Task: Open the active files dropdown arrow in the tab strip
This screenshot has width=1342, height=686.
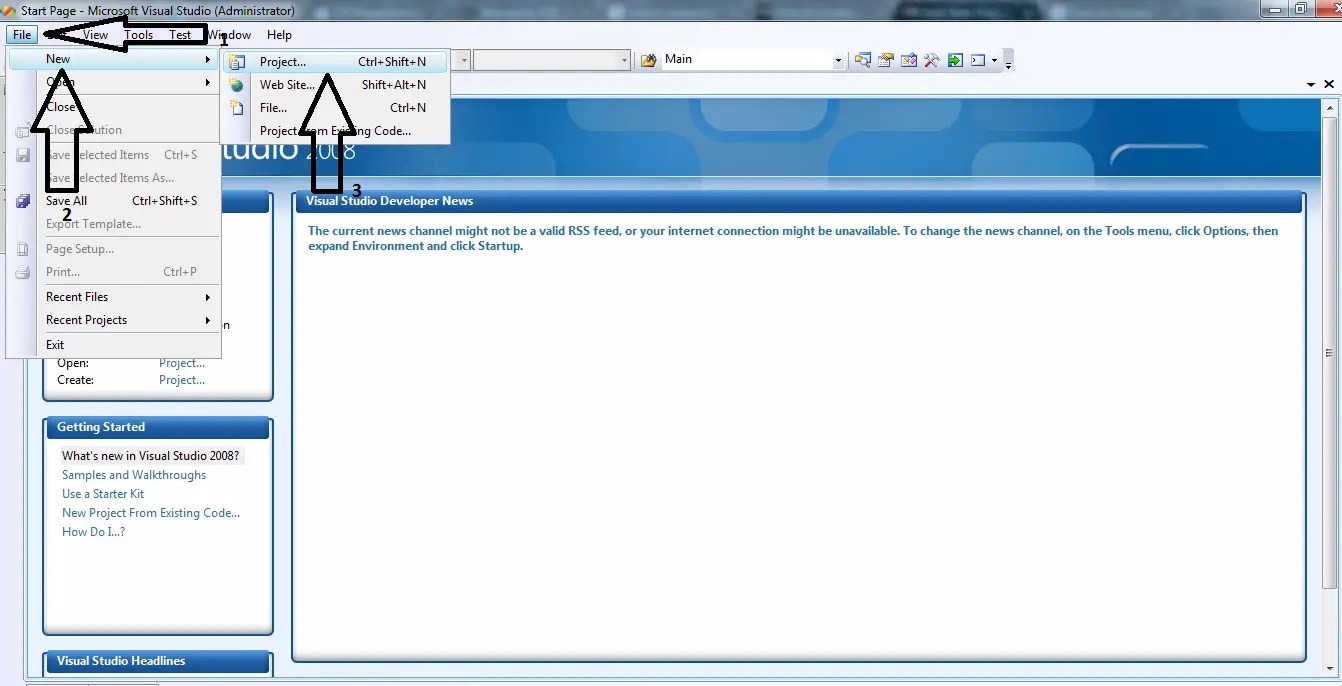Action: (1311, 85)
